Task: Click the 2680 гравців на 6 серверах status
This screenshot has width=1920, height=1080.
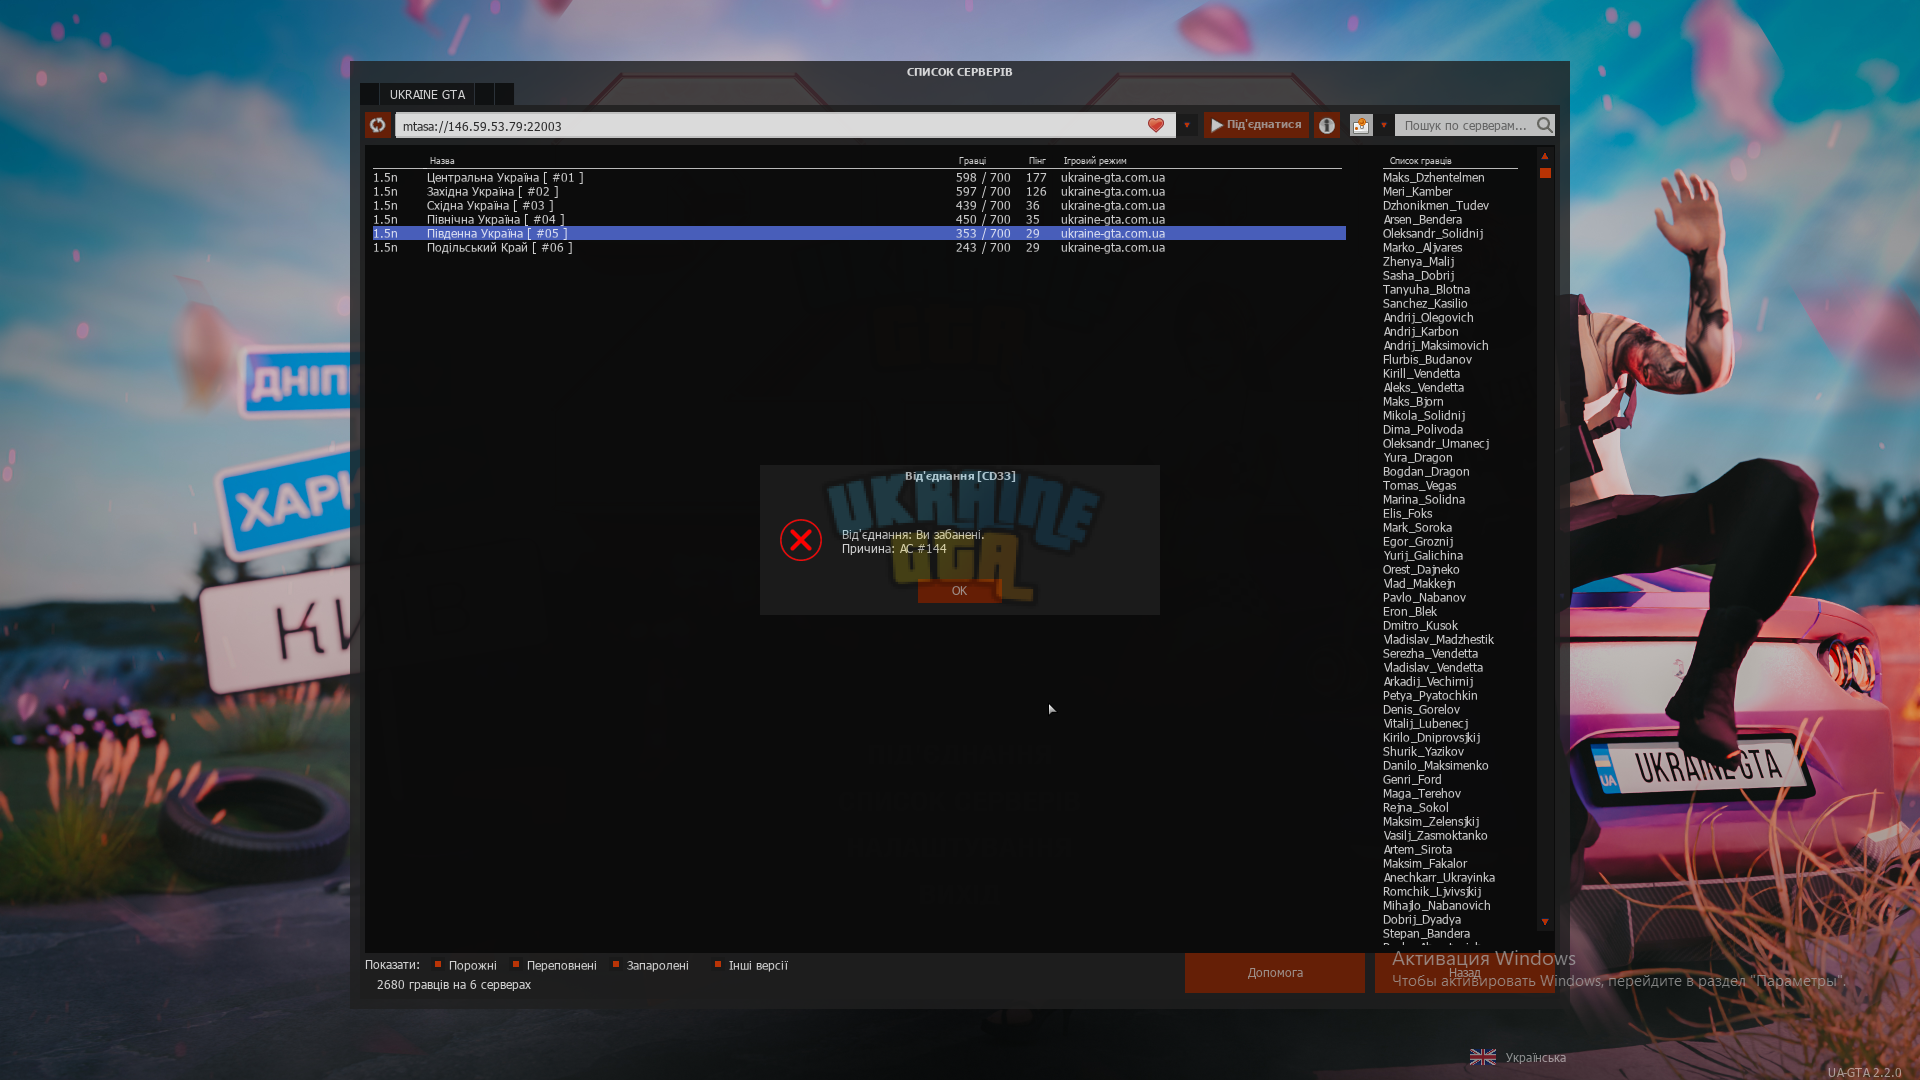Action: point(454,984)
